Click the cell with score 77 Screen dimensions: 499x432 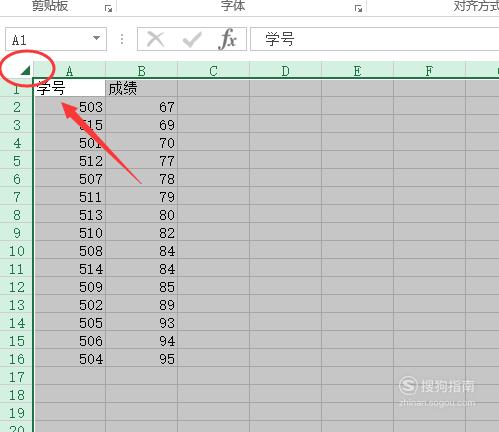(141, 161)
